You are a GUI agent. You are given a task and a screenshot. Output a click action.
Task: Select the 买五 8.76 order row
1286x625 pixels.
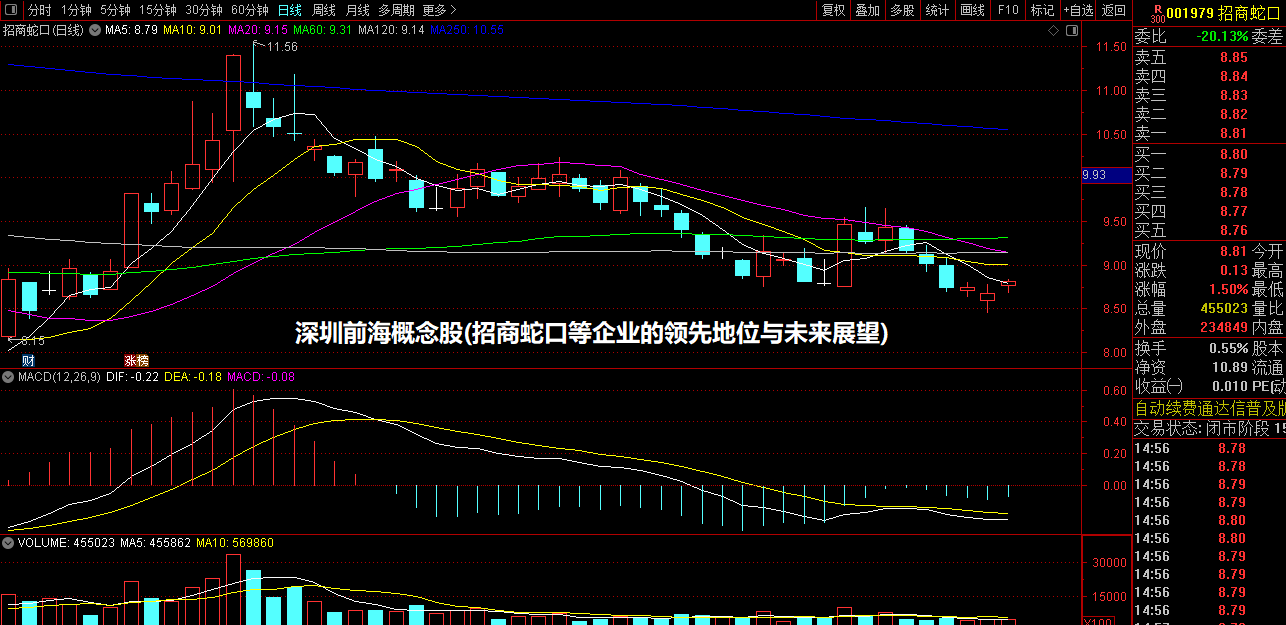[x=1208, y=230]
